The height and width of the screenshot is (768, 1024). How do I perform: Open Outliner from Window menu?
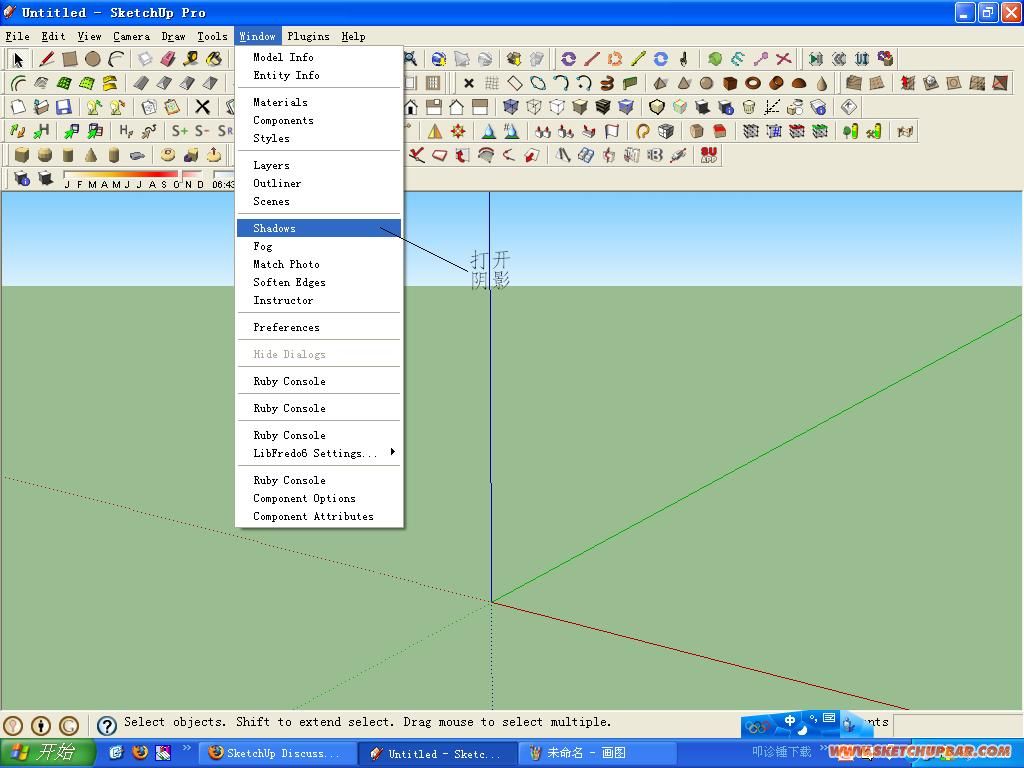point(319,184)
